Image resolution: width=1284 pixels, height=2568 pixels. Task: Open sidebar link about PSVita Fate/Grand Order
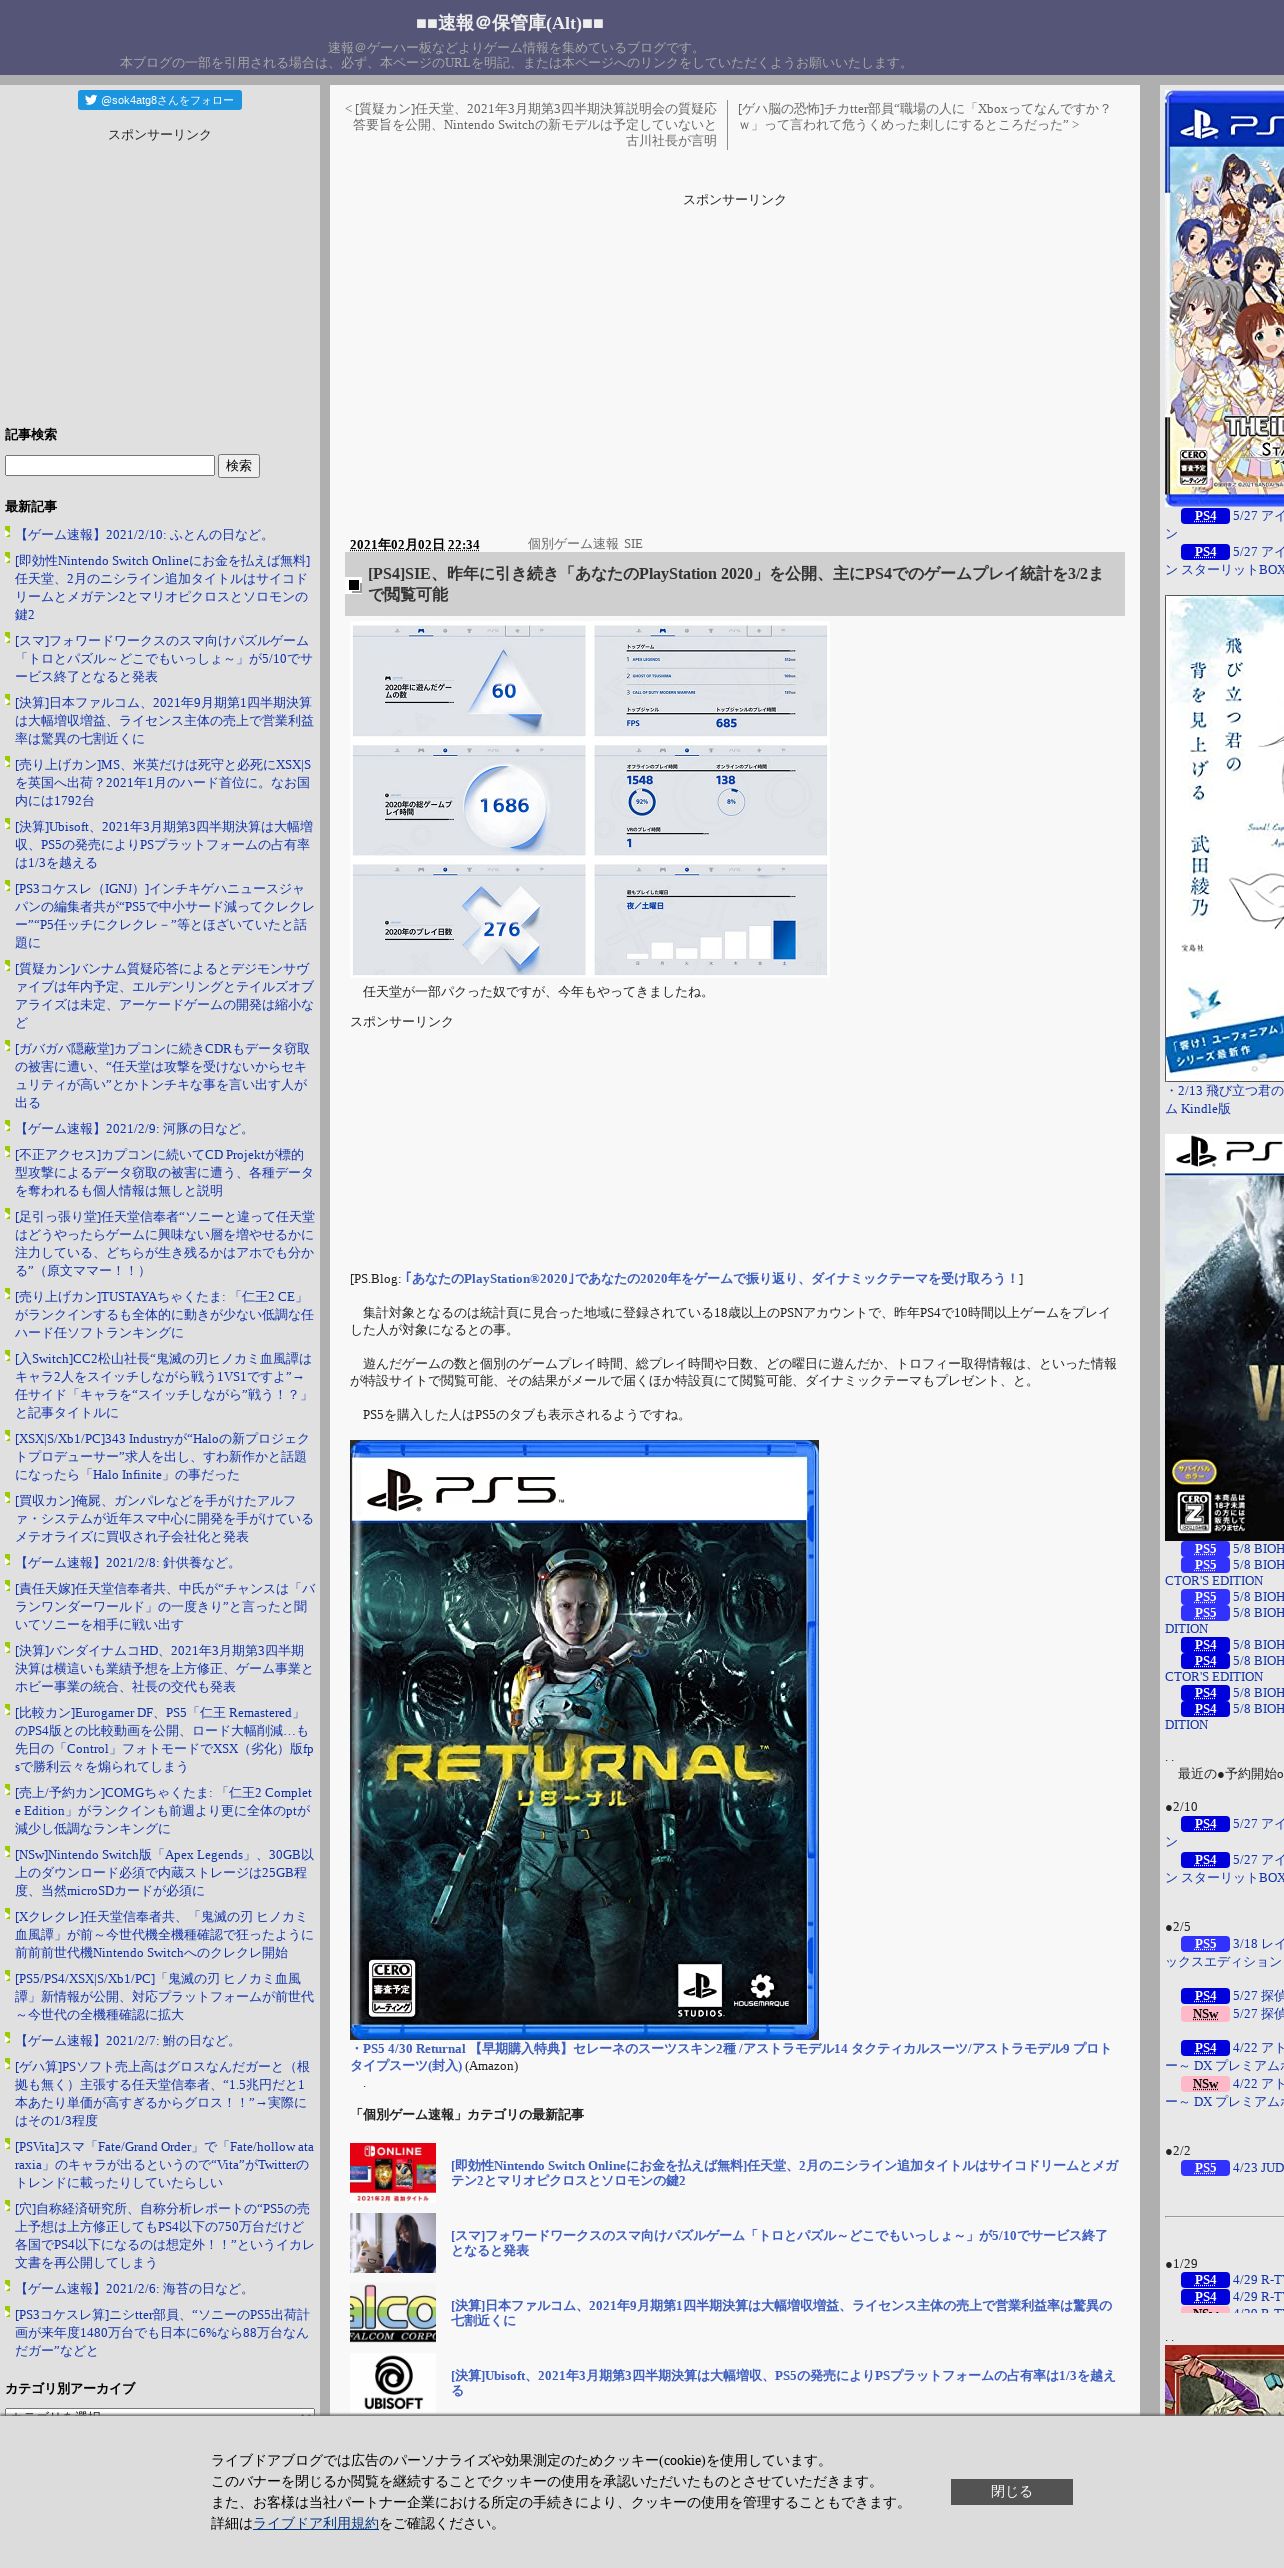pos(164,2165)
